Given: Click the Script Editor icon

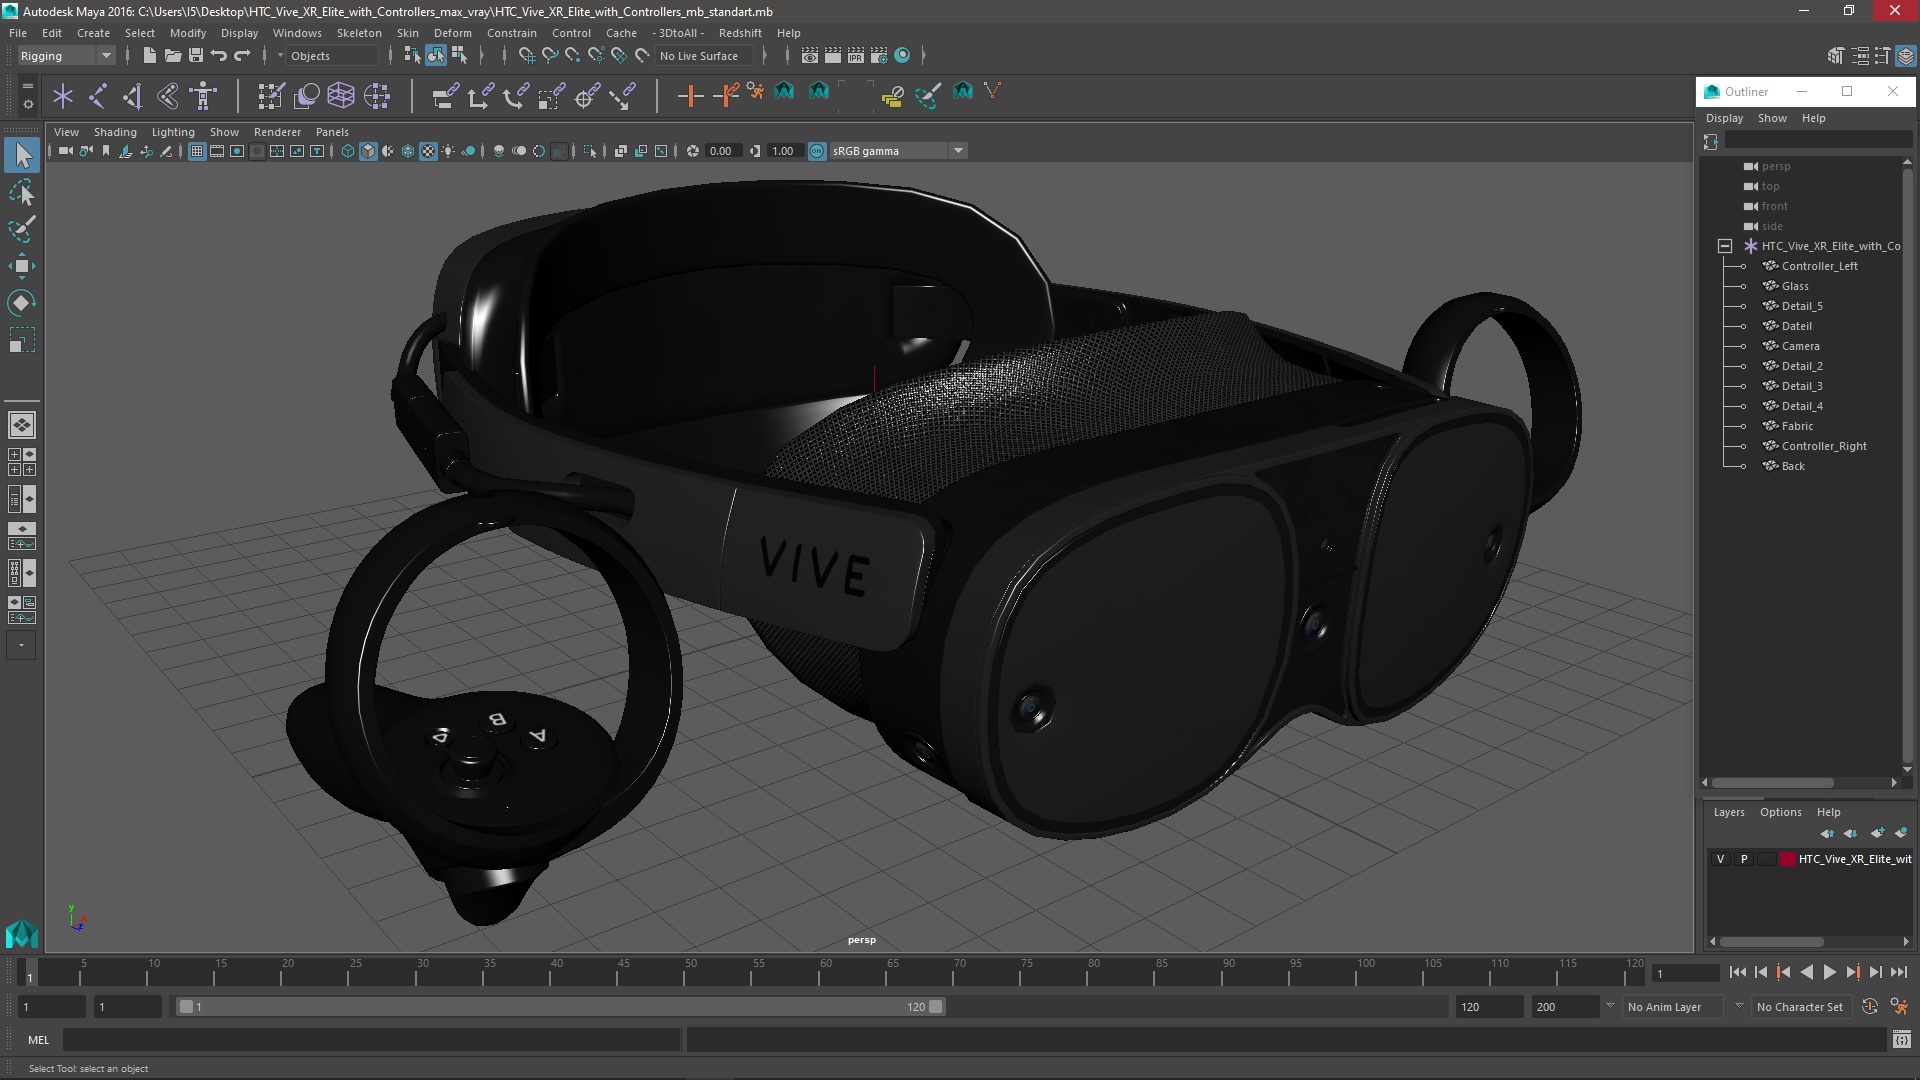Looking at the screenshot, I should click(x=1902, y=1040).
